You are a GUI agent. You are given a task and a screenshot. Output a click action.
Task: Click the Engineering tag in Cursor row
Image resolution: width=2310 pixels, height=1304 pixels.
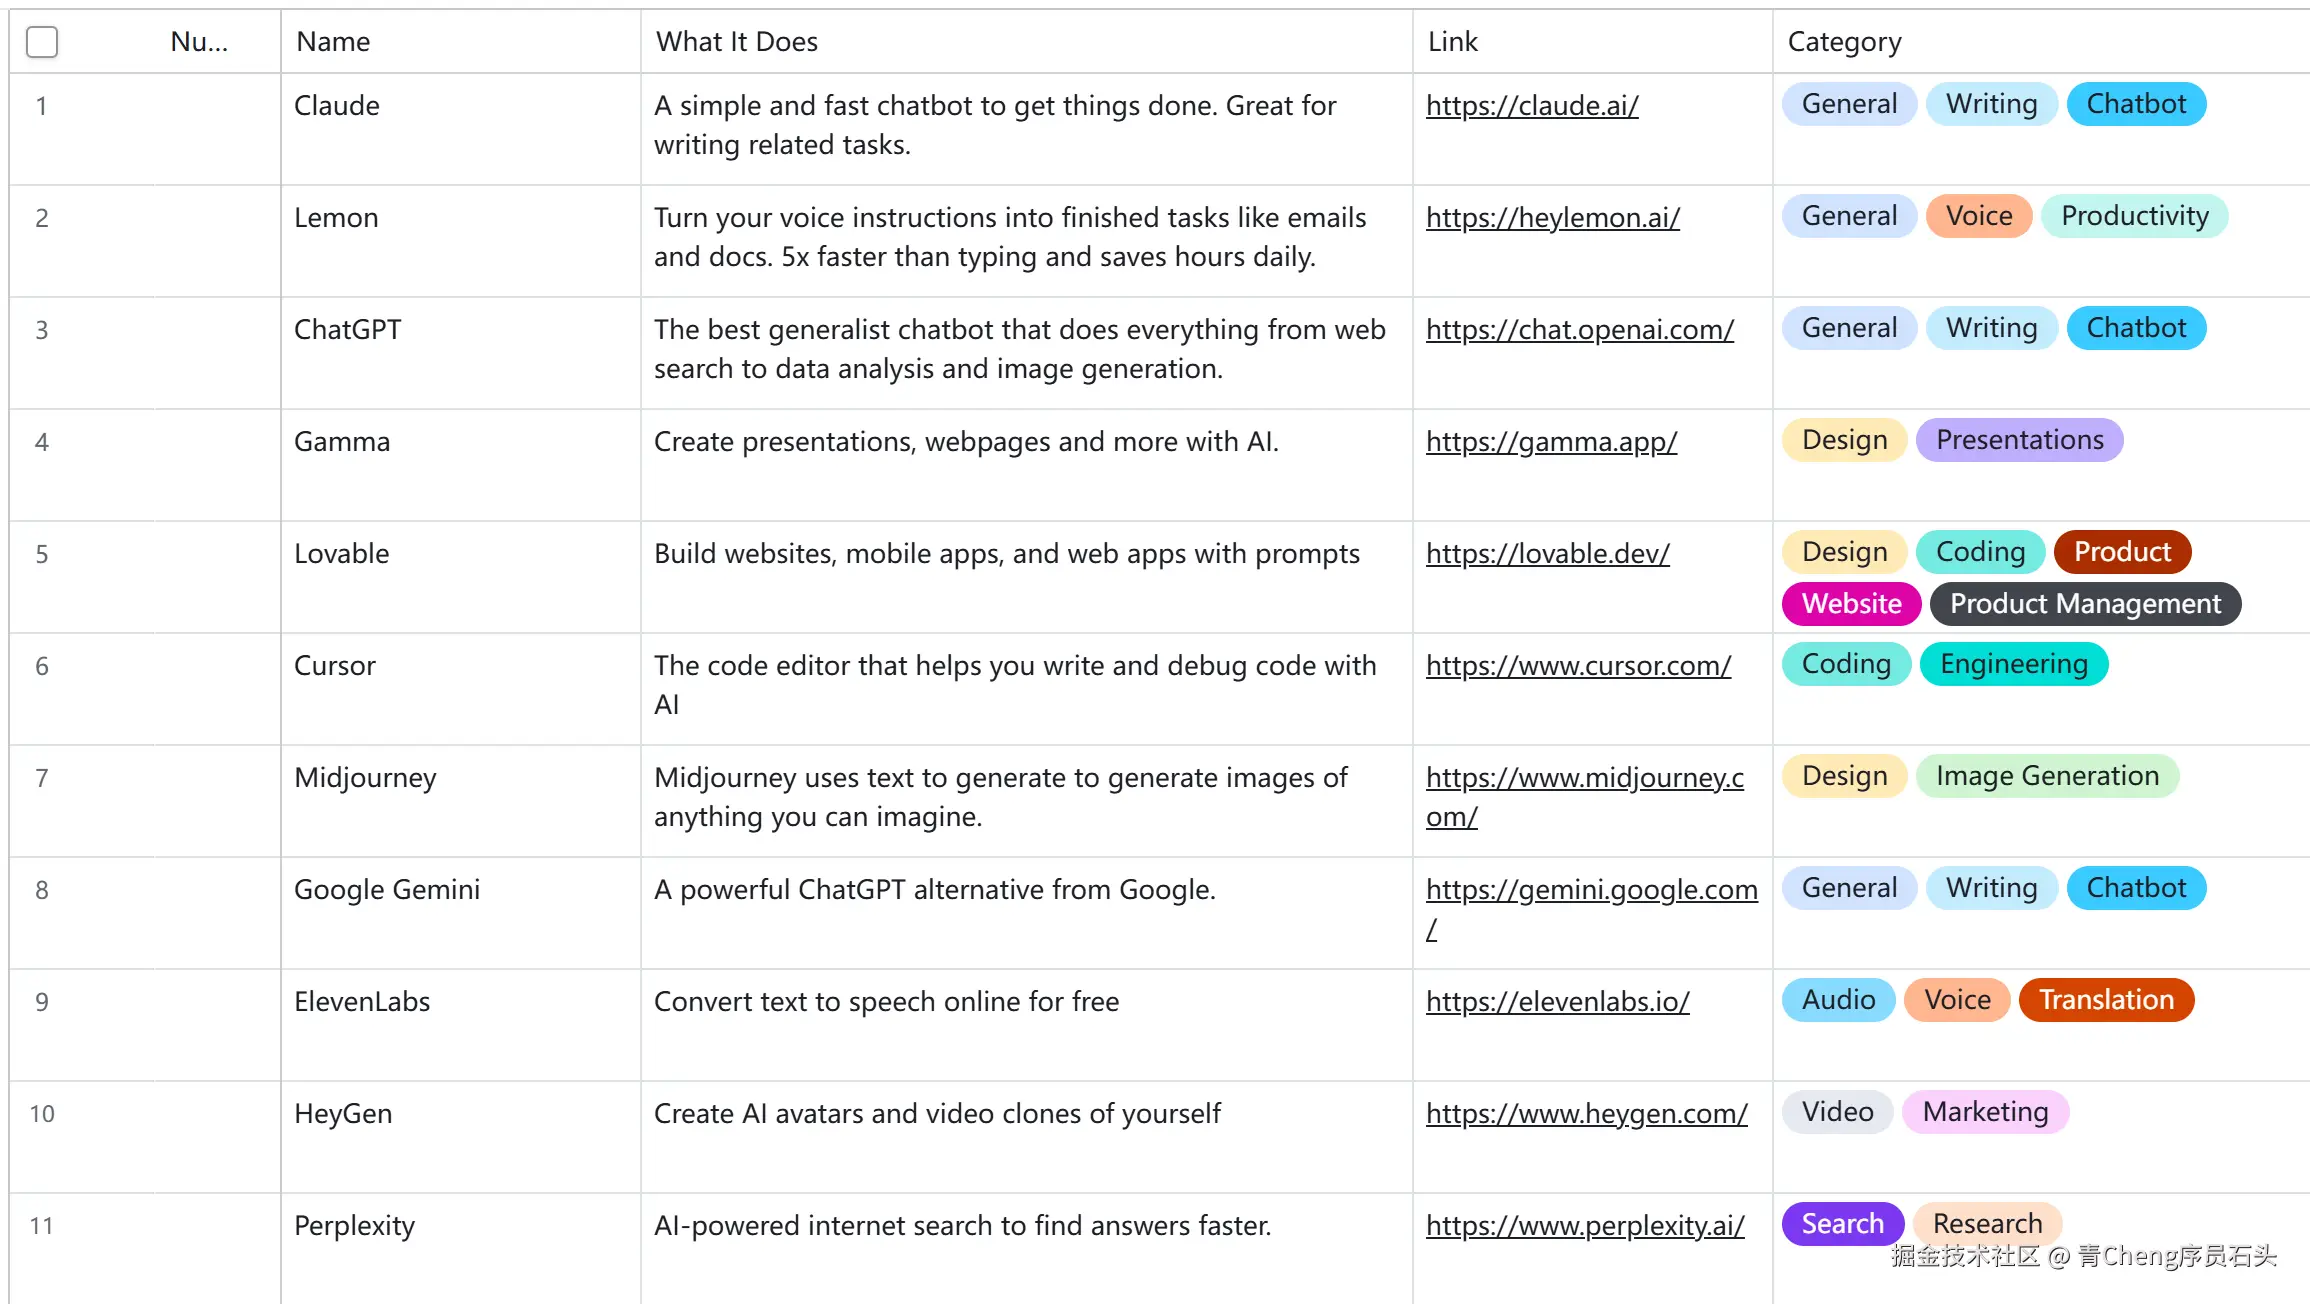2013,664
